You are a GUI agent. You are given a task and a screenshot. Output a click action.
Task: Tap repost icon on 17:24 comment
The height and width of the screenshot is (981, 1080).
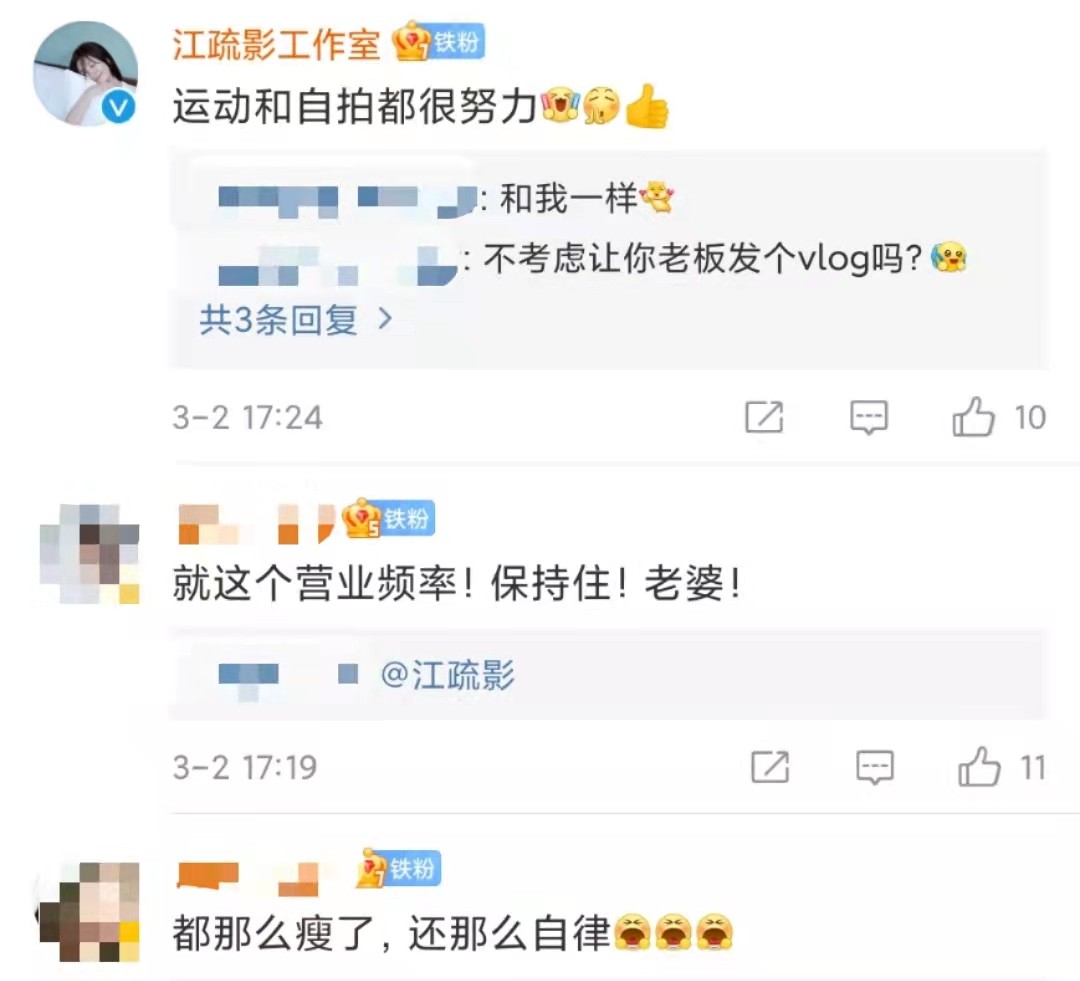pyautogui.click(x=765, y=417)
